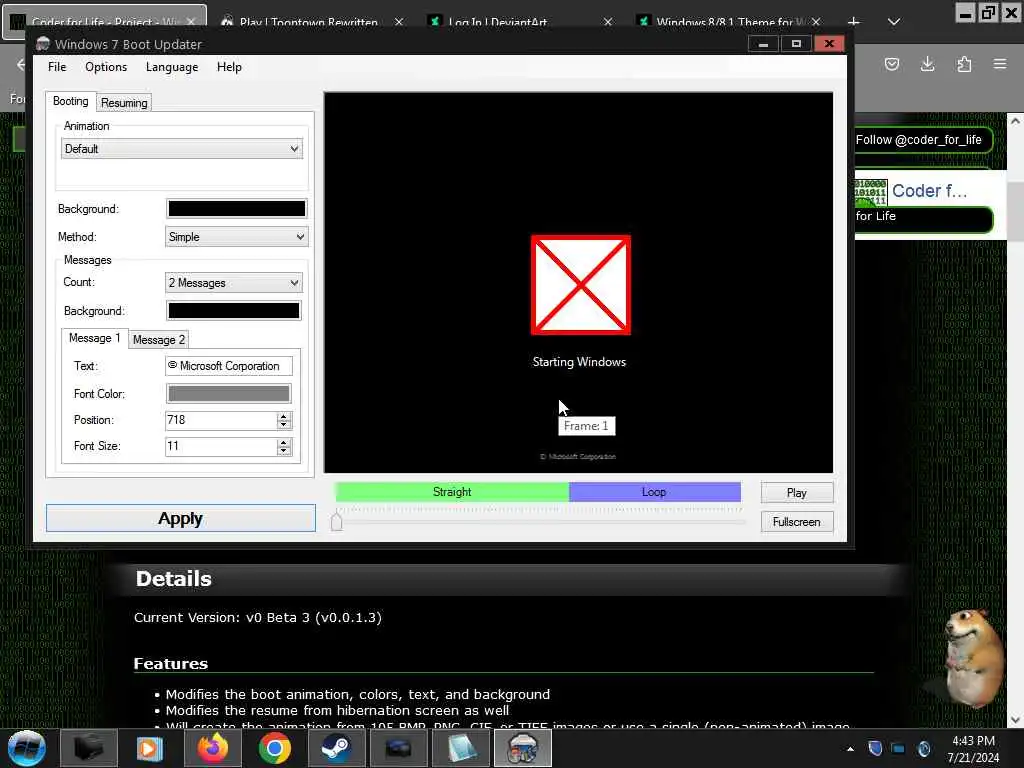Decrease Position with the down arrow
Screen dimensions: 1024x768
[x=283, y=424]
